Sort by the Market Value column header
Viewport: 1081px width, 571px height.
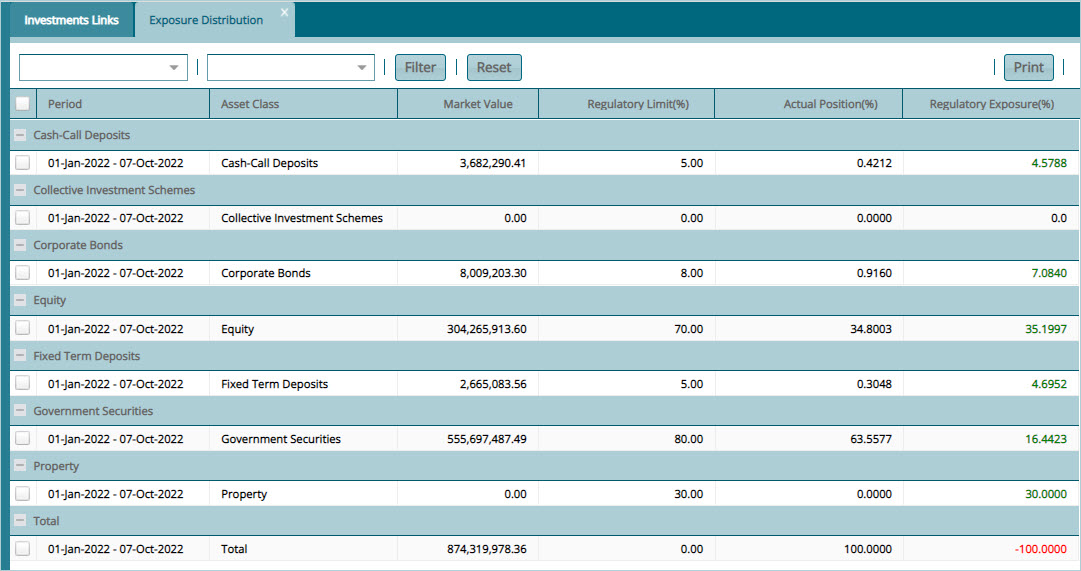(468, 104)
